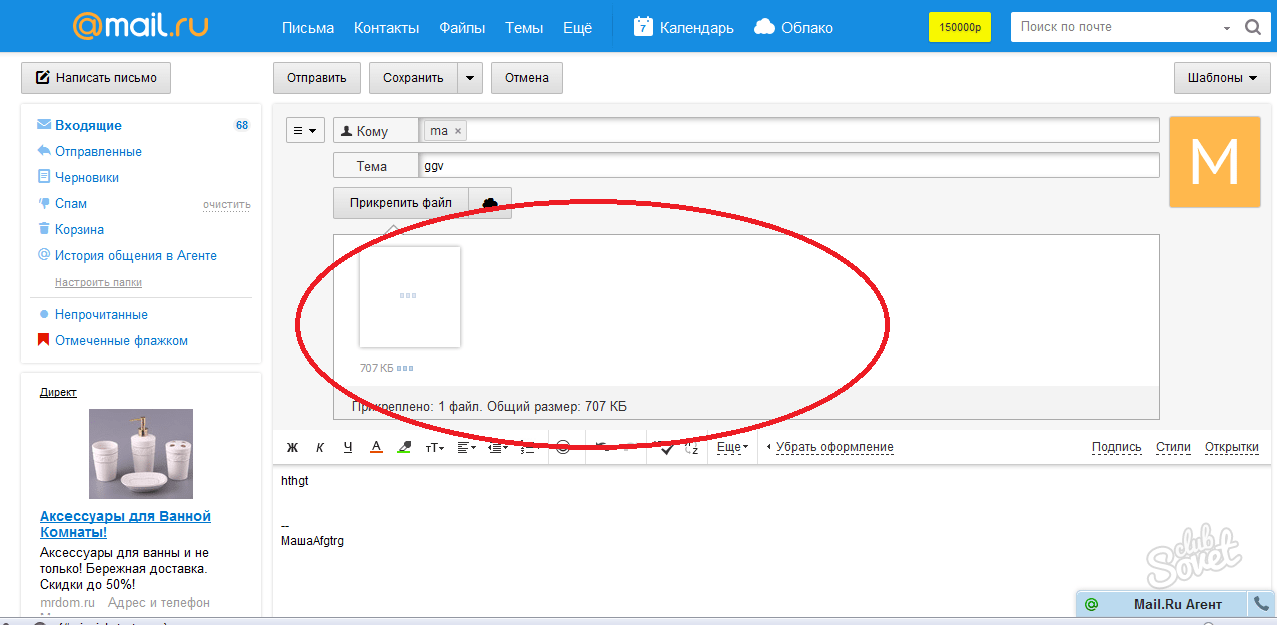
Task: Open the Письма menu
Action: click(308, 28)
